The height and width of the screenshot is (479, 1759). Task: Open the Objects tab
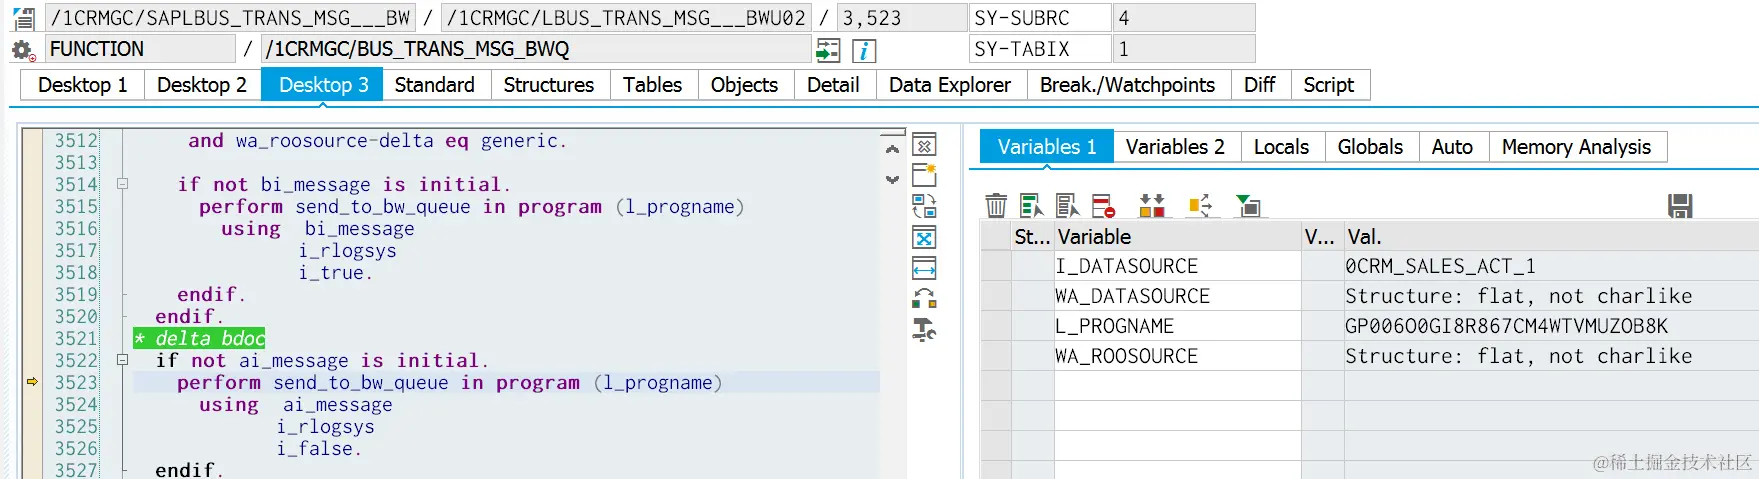click(x=745, y=85)
